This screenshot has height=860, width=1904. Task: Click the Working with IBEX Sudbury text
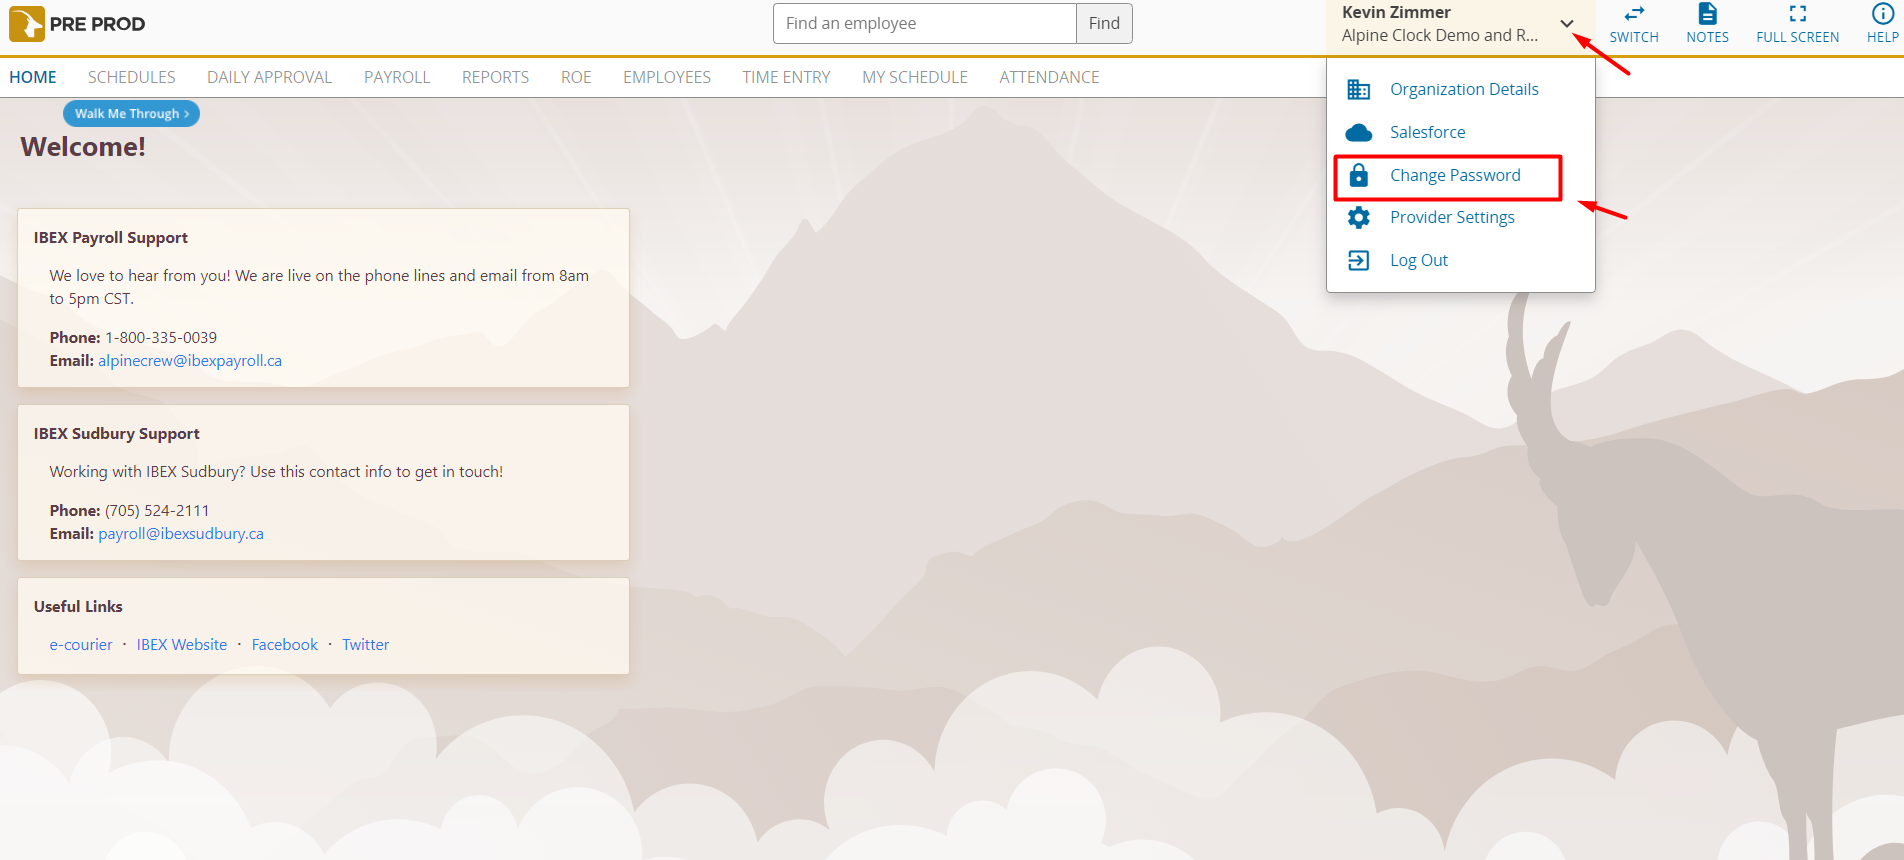[x=276, y=472]
